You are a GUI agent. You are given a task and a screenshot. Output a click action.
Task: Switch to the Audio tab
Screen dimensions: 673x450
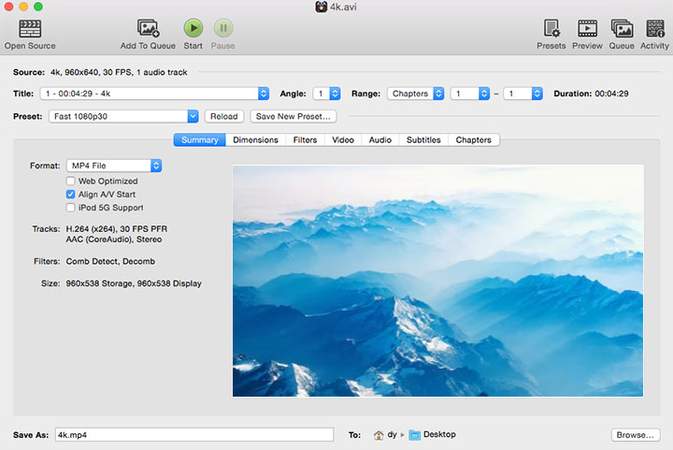click(380, 140)
